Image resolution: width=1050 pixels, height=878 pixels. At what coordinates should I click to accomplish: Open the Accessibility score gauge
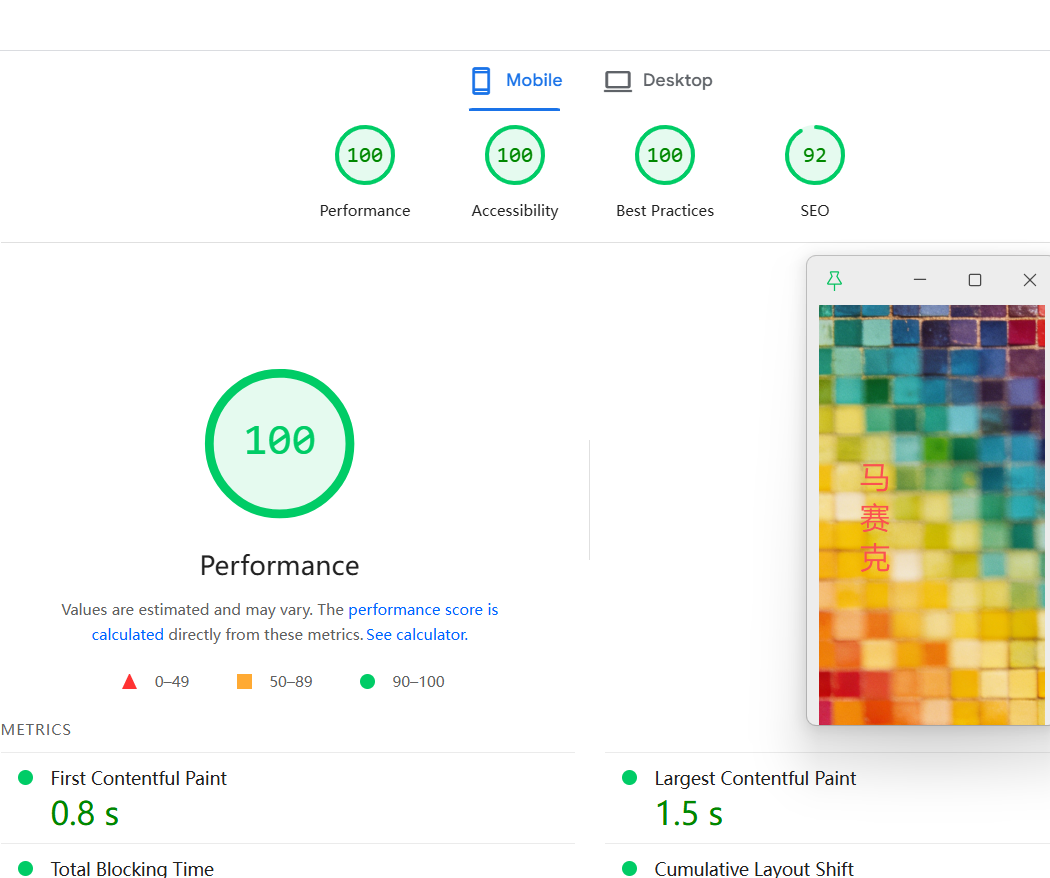pyautogui.click(x=515, y=155)
